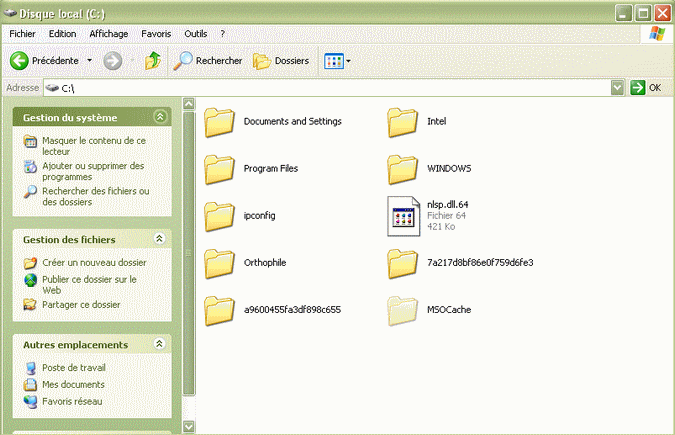Screen dimensions: 675x435
Task: Go back with the Précédente arrow icon
Action: [x=19, y=61]
